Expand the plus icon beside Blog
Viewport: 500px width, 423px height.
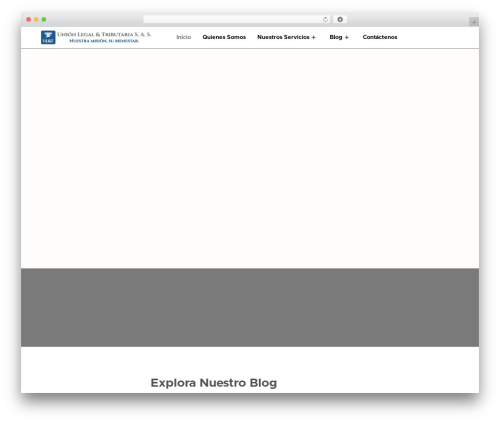click(347, 37)
